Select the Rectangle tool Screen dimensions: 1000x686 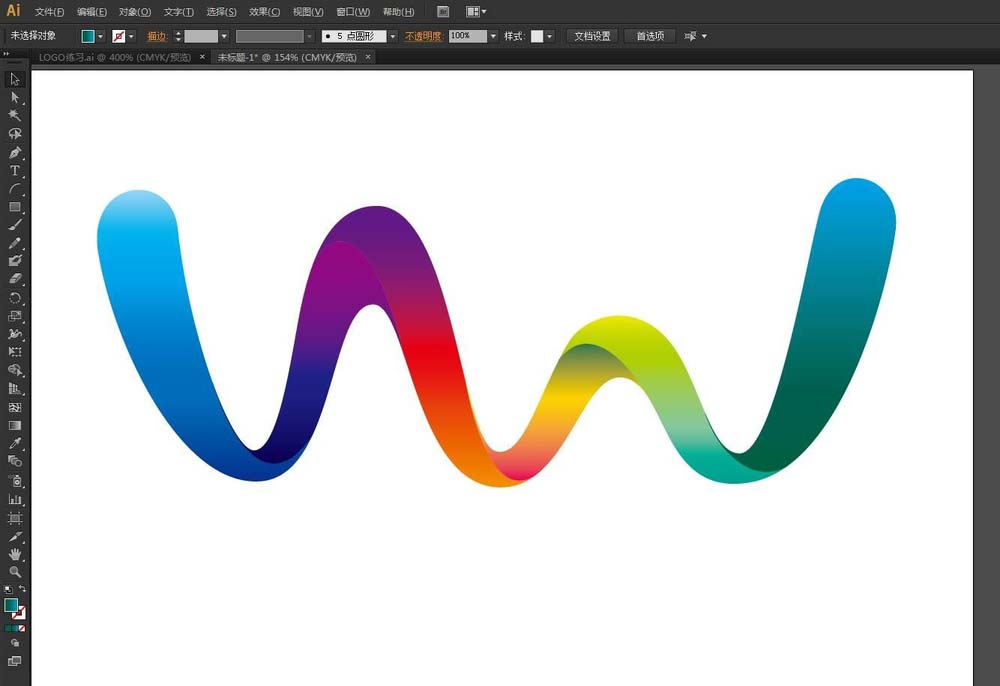[15, 207]
